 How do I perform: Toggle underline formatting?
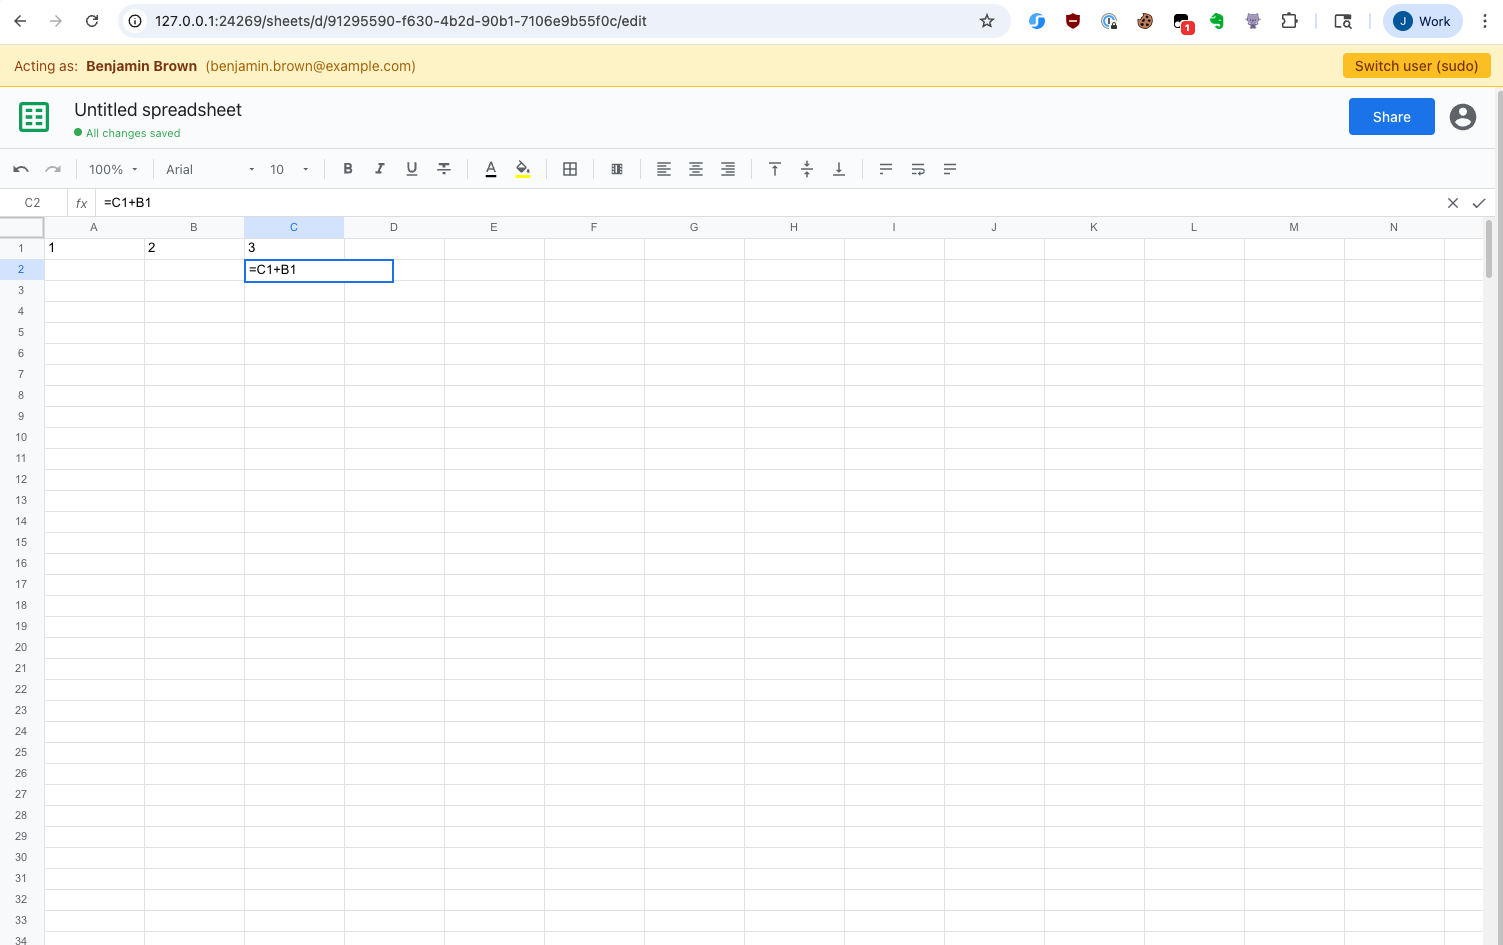click(411, 169)
